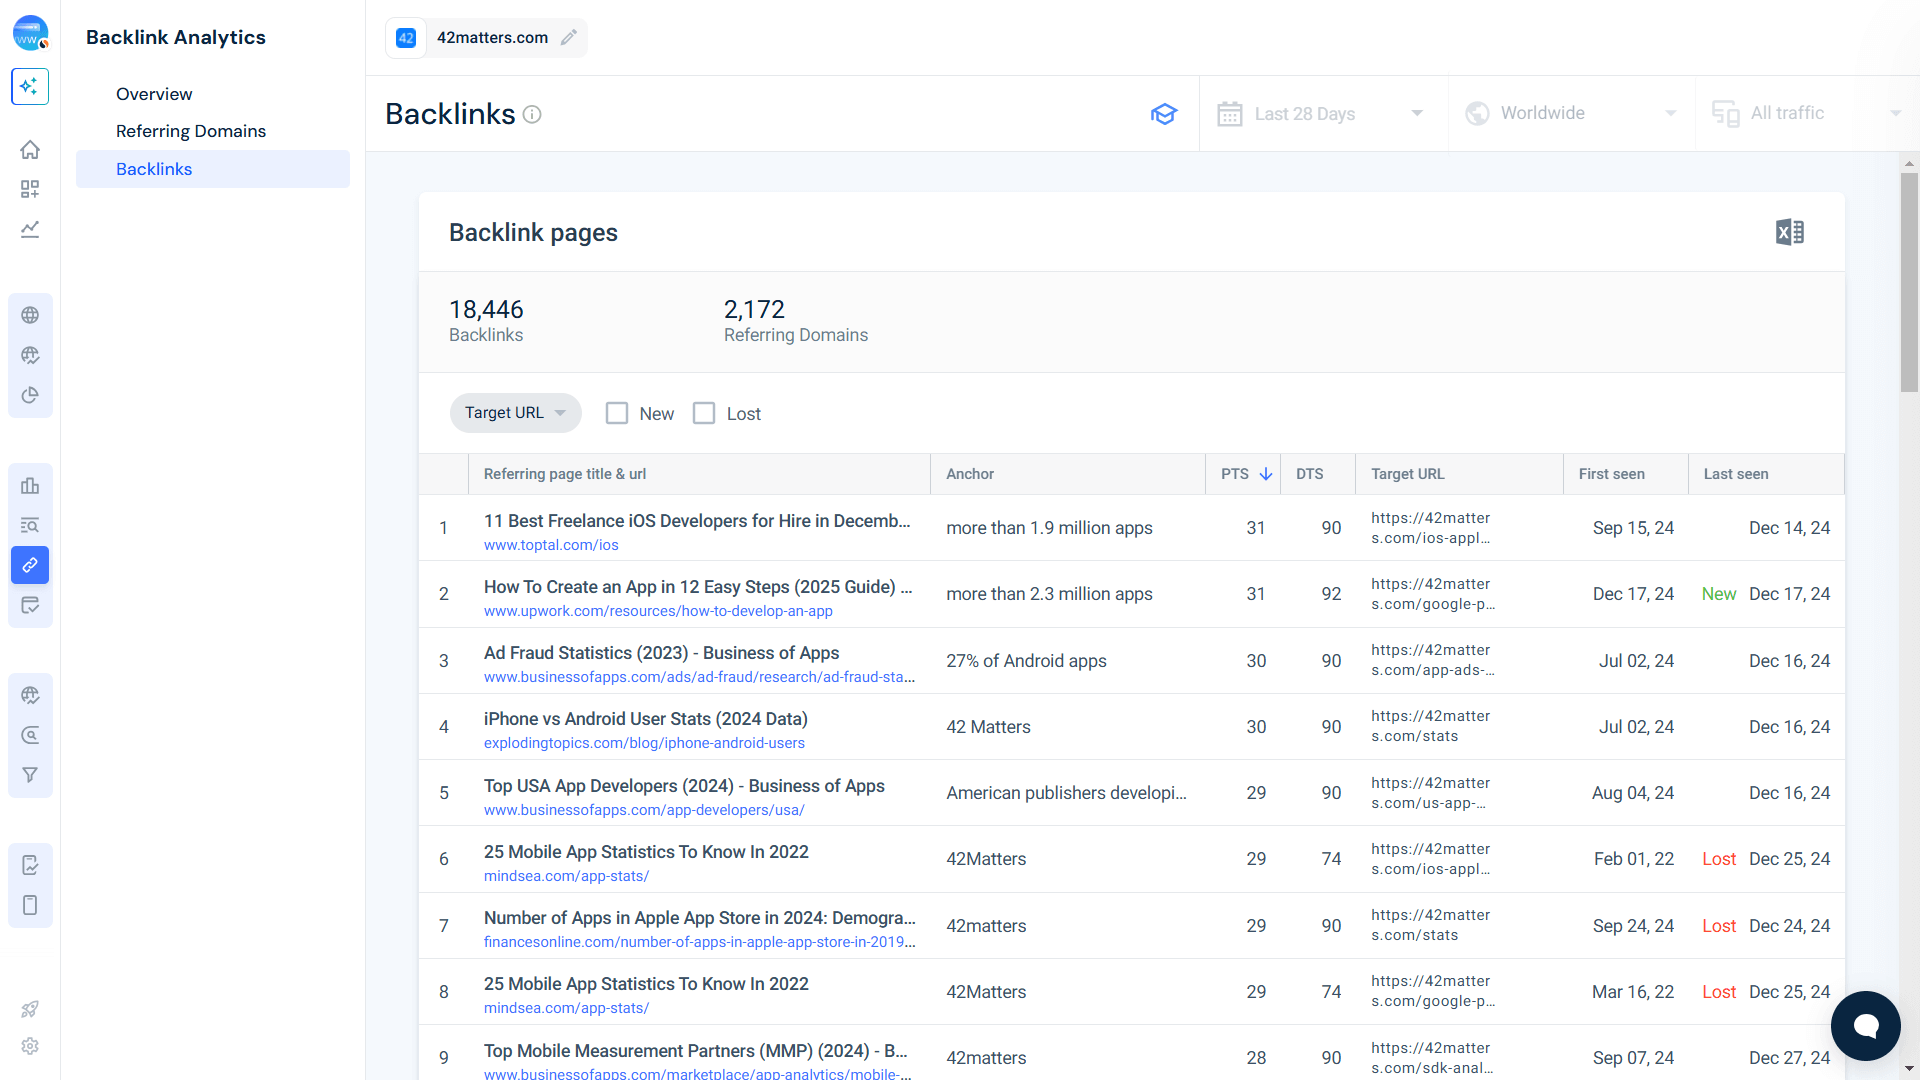This screenshot has height=1080, width=1920.
Task: Open the Last 28 Days date dropdown
Action: coord(1322,113)
